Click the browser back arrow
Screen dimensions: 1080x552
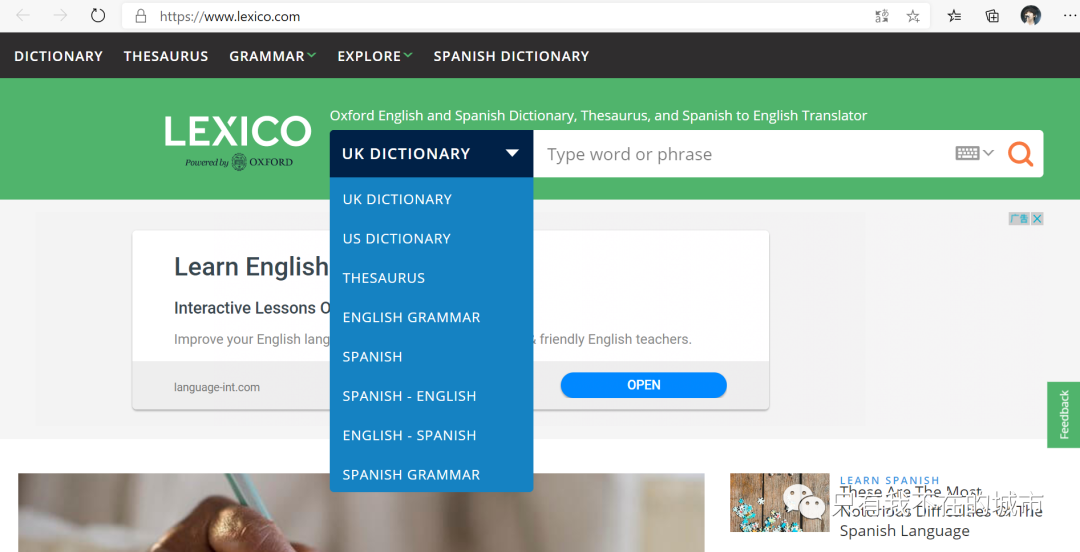coord(23,16)
